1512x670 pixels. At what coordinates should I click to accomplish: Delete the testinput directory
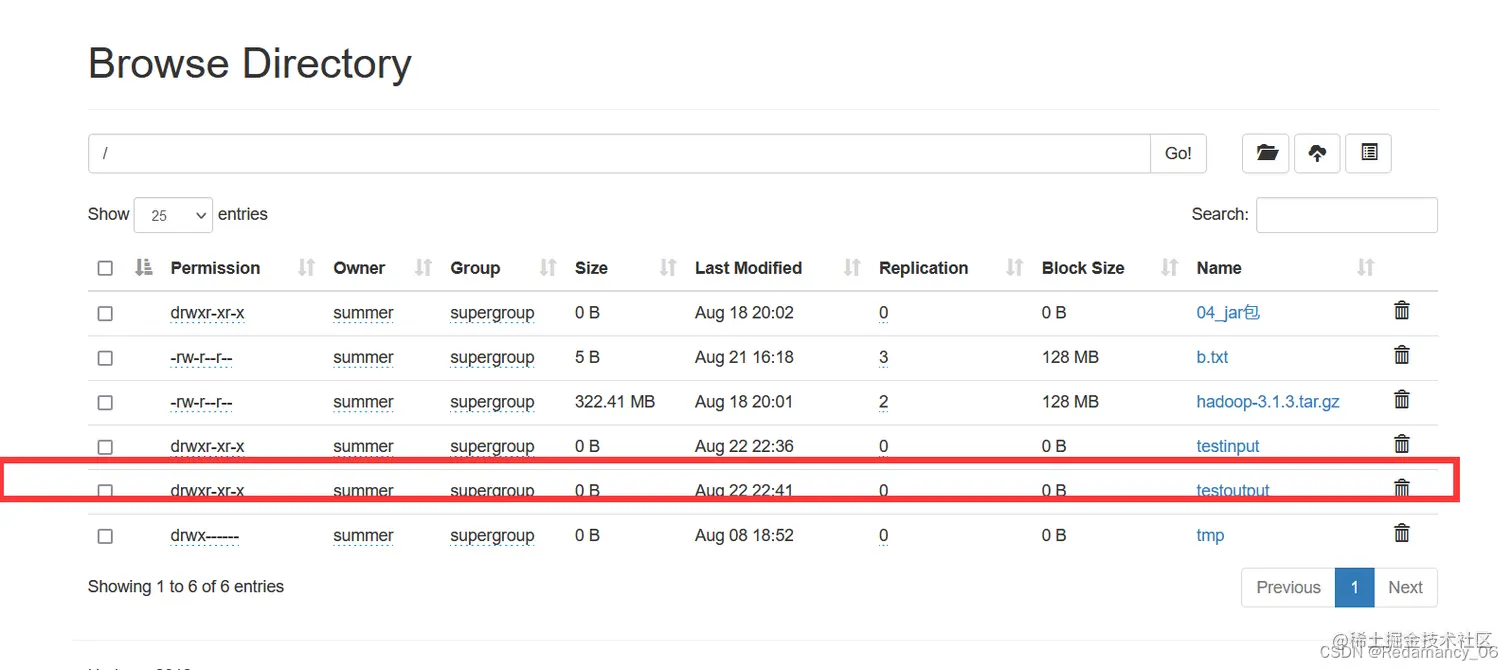pyautogui.click(x=1402, y=444)
